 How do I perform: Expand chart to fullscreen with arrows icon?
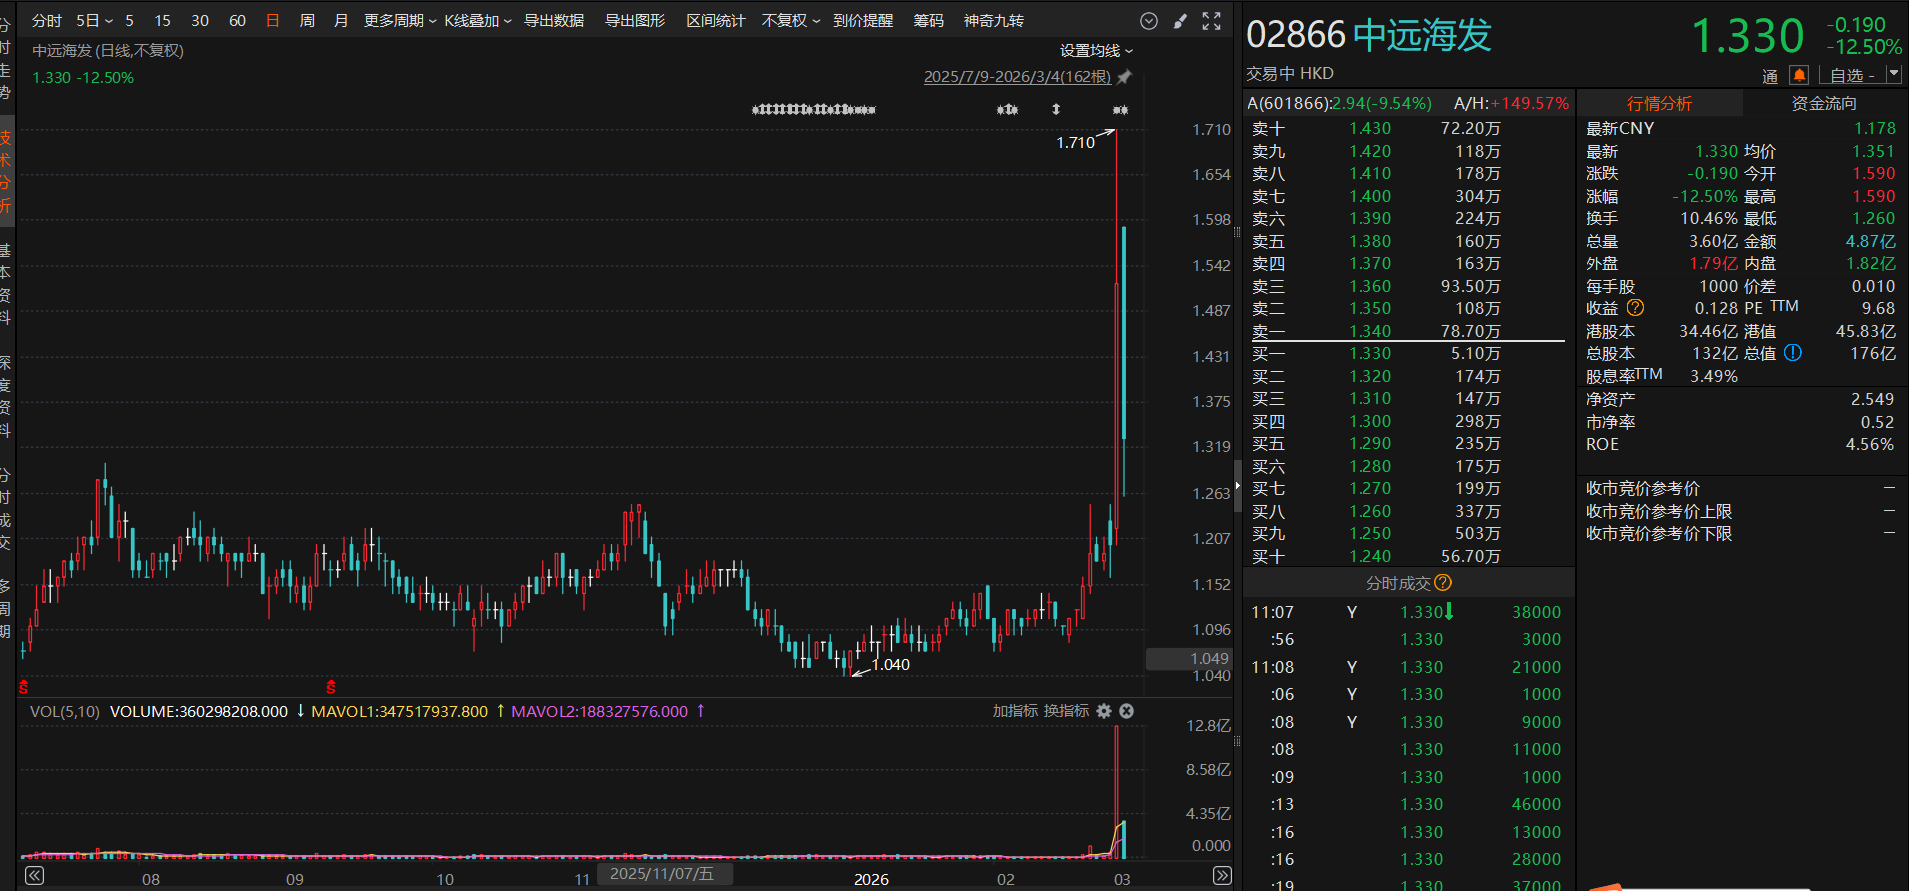pos(1211,21)
